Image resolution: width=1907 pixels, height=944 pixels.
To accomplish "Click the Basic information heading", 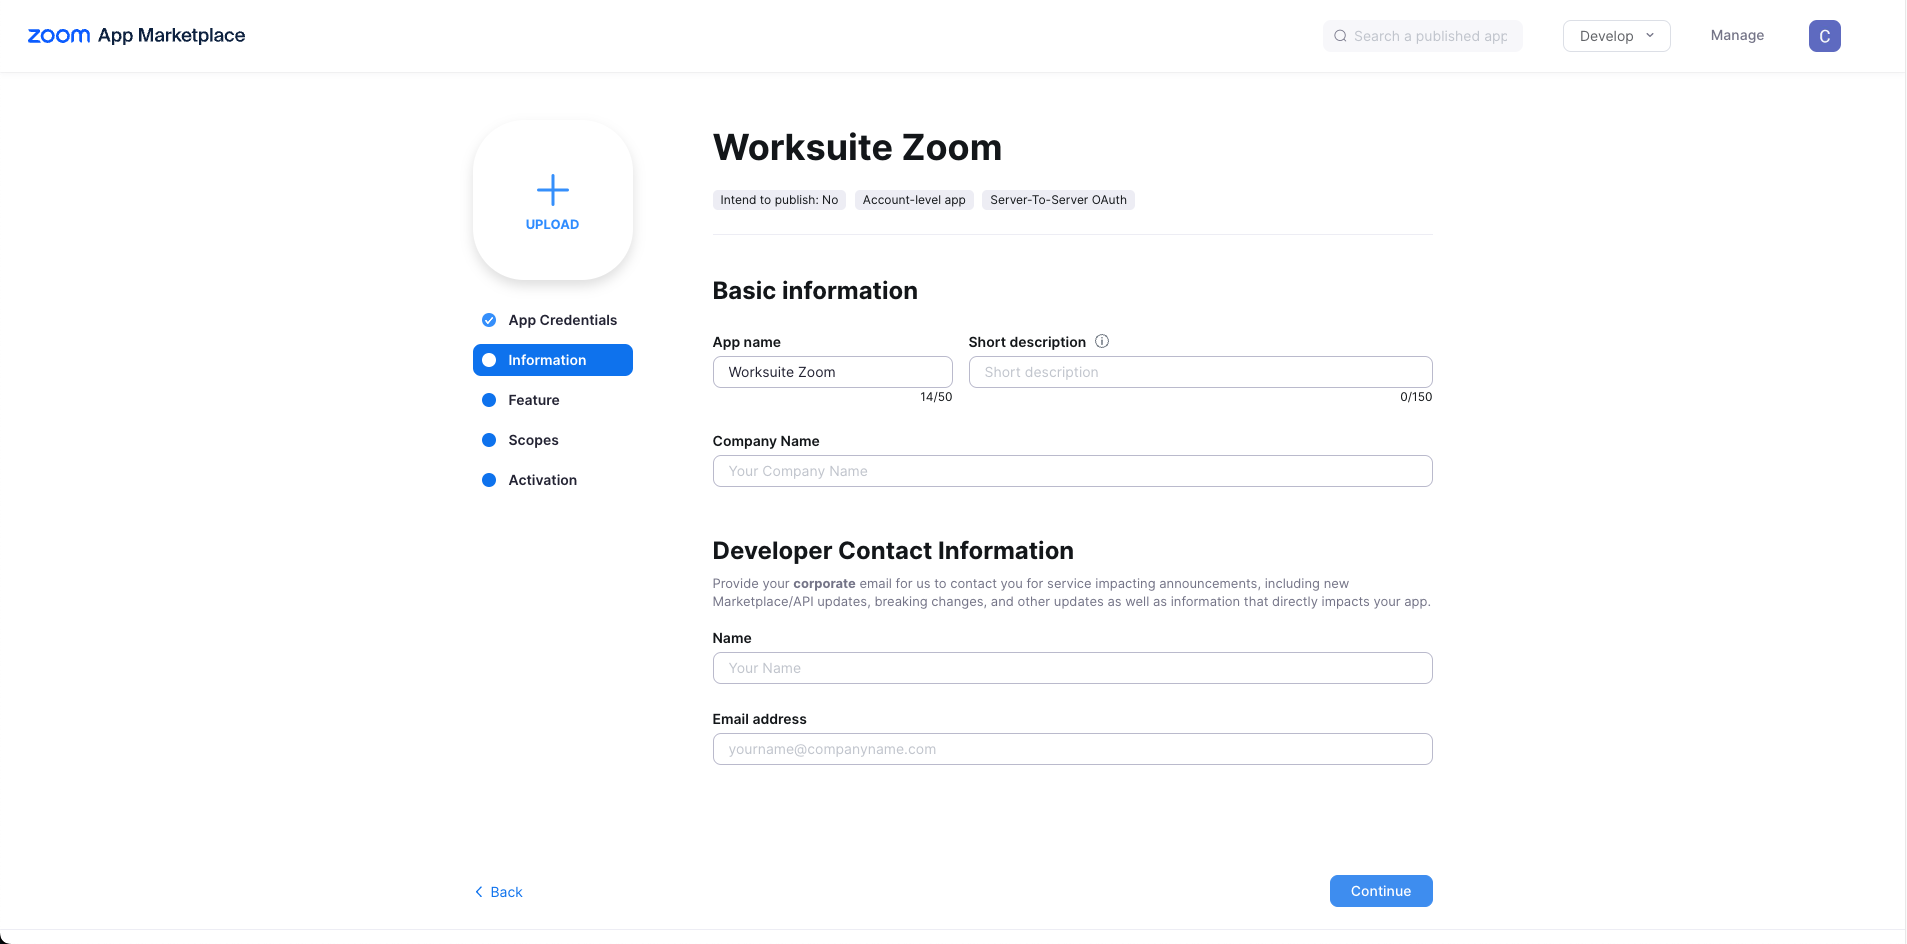I will tap(815, 291).
